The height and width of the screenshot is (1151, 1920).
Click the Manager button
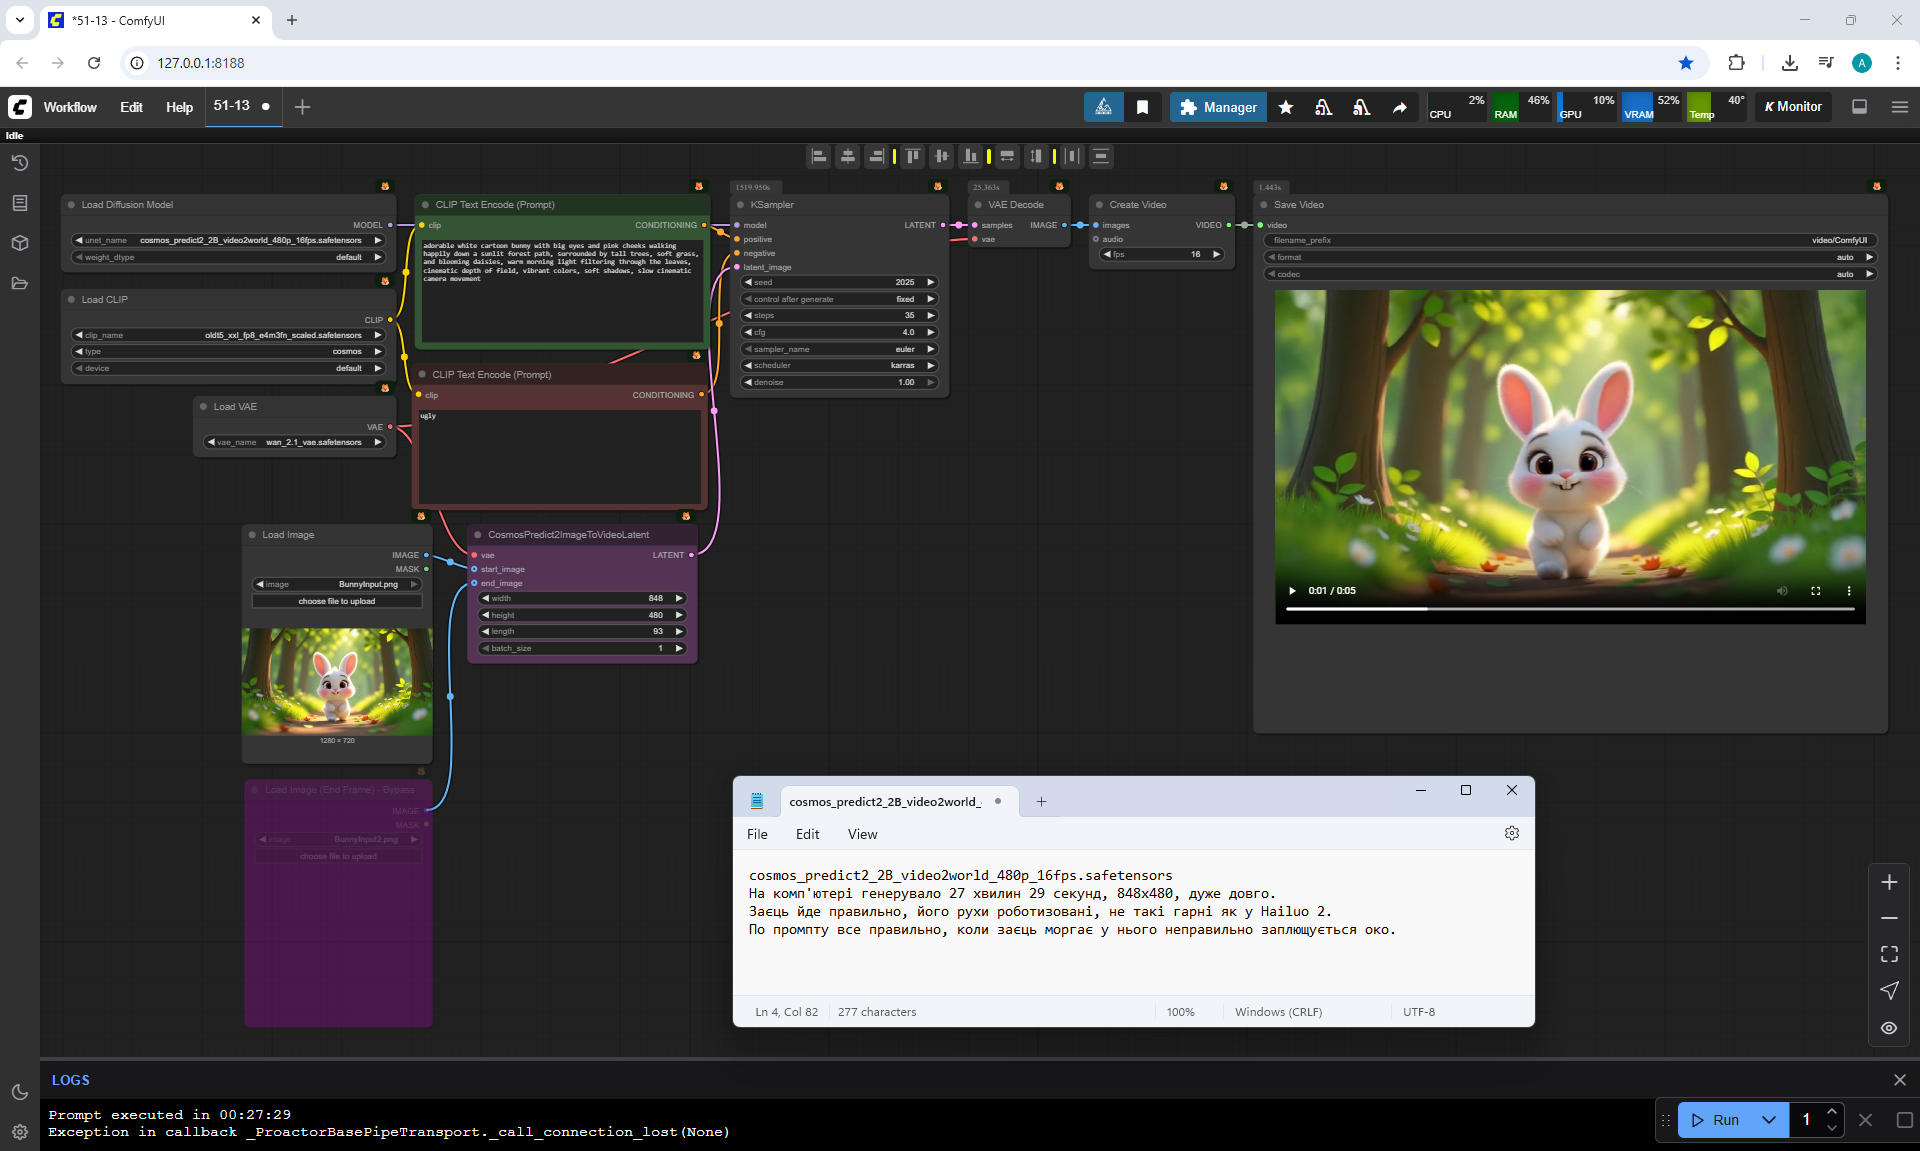(x=1218, y=107)
